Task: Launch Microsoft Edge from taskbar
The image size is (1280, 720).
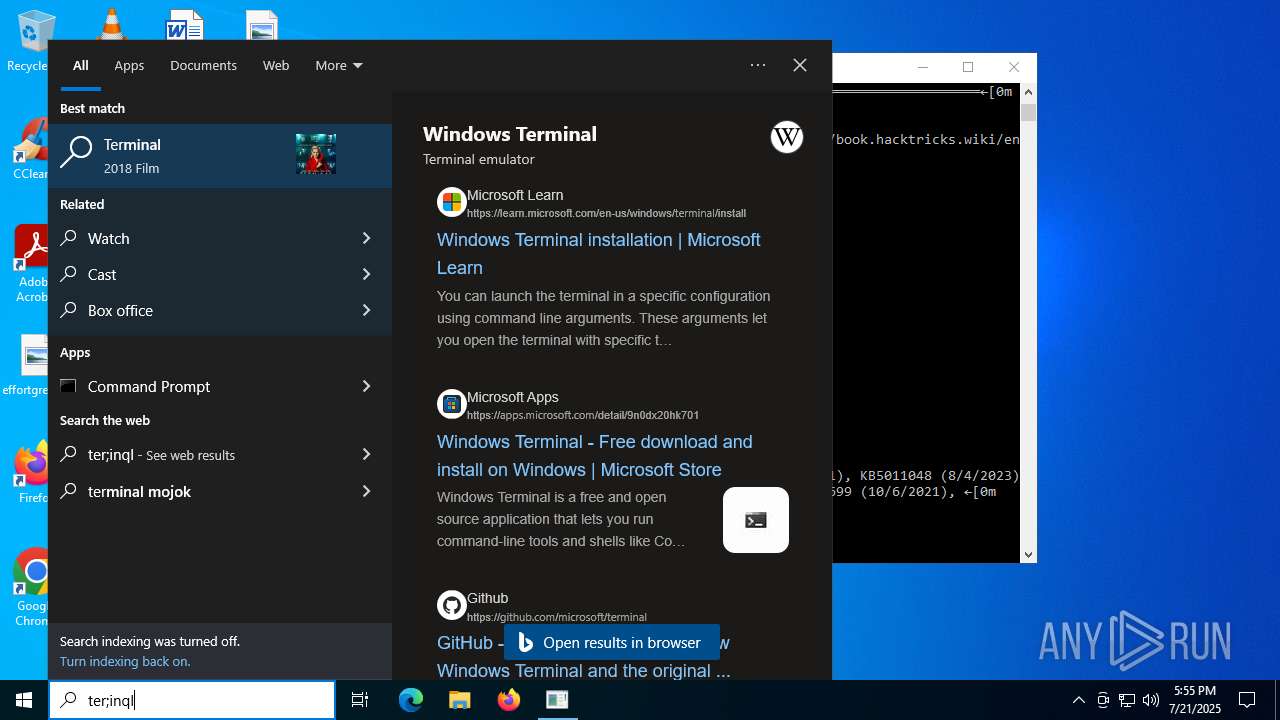Action: pyautogui.click(x=411, y=700)
